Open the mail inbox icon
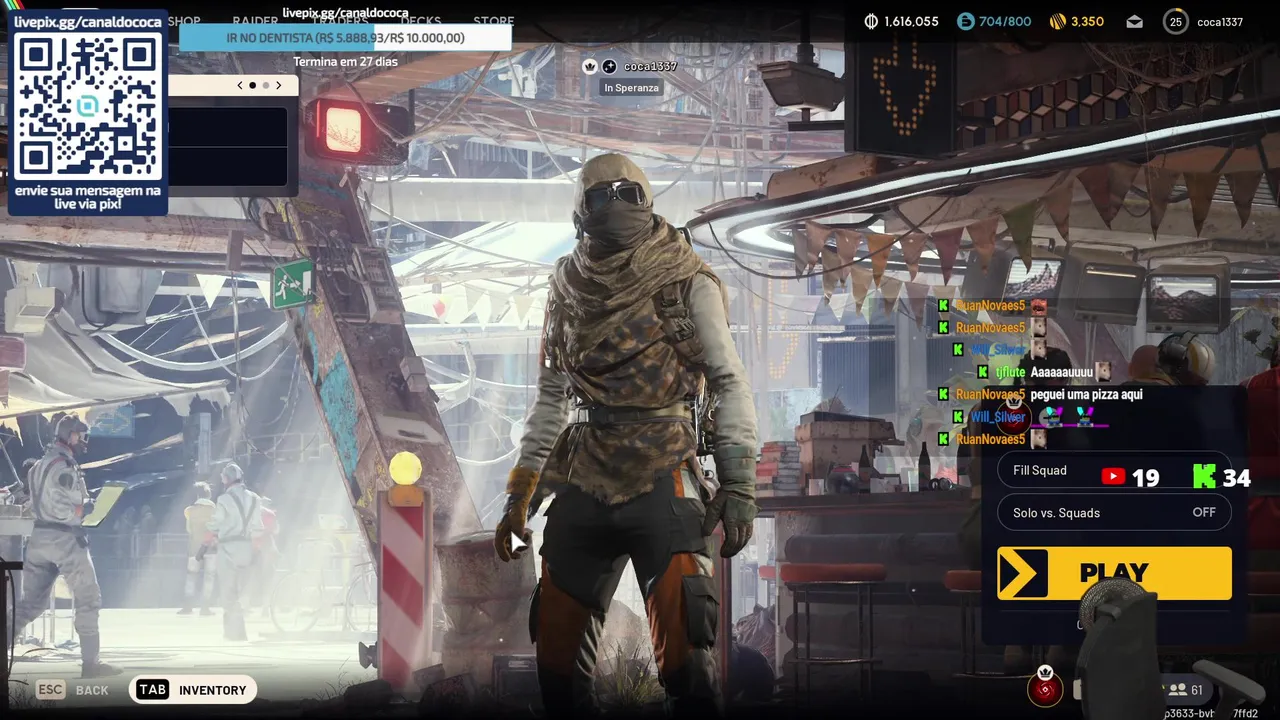Viewport: 1280px width, 720px height. coord(1134,21)
